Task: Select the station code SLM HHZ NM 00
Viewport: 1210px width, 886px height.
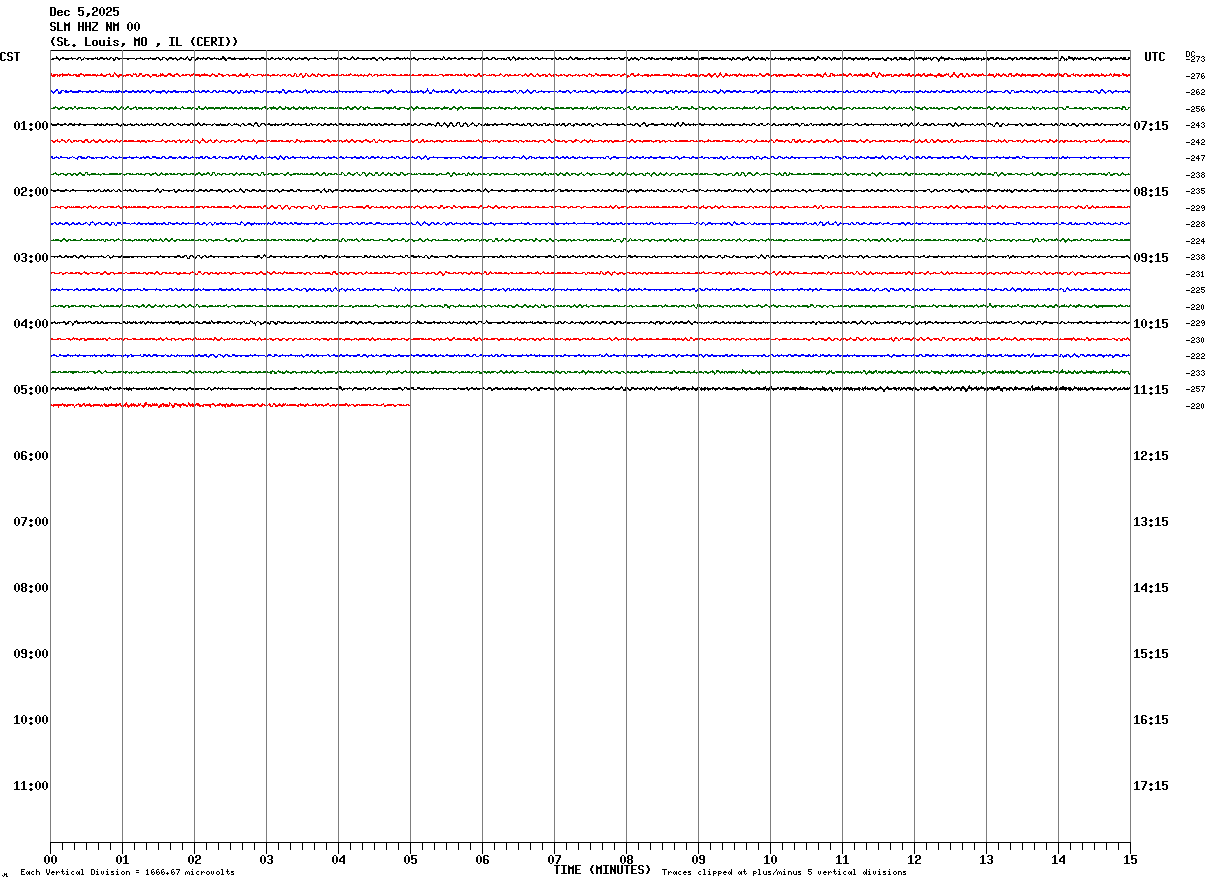Action: click(x=95, y=27)
